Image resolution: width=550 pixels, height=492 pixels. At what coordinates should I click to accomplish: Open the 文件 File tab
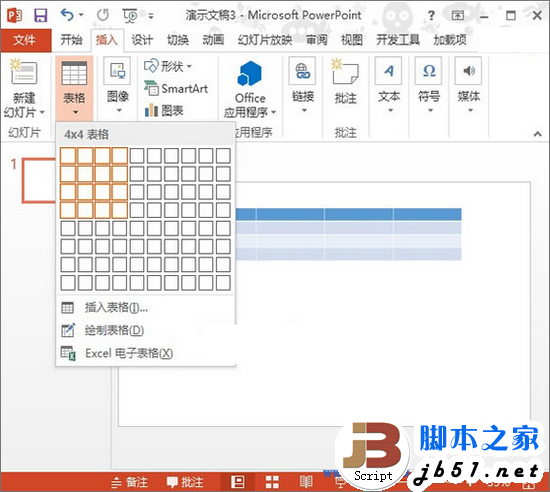point(25,40)
